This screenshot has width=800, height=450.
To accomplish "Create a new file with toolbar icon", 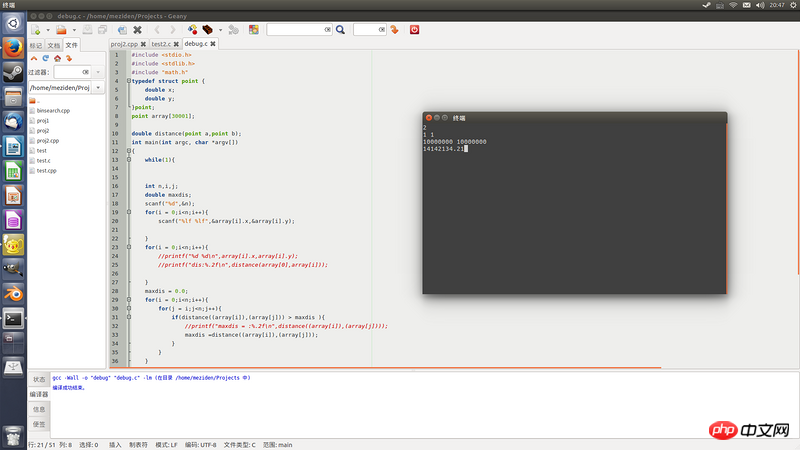I will click(35, 30).
